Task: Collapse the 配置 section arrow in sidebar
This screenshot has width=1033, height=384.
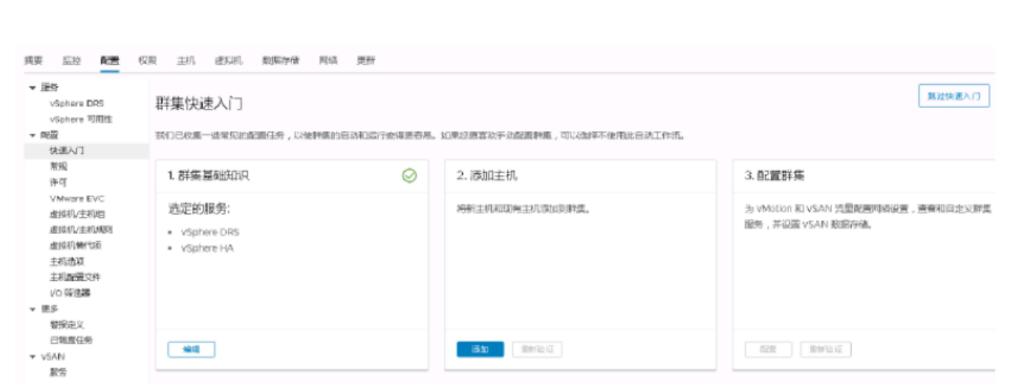Action: (32, 135)
